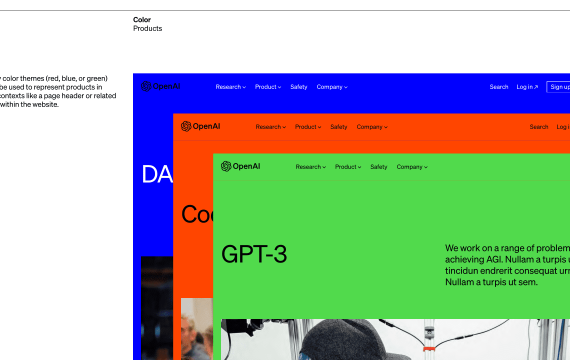Click the dark image on blue page
Image resolution: width=570 pixels, height=360 pixels.
[x=157, y=308]
